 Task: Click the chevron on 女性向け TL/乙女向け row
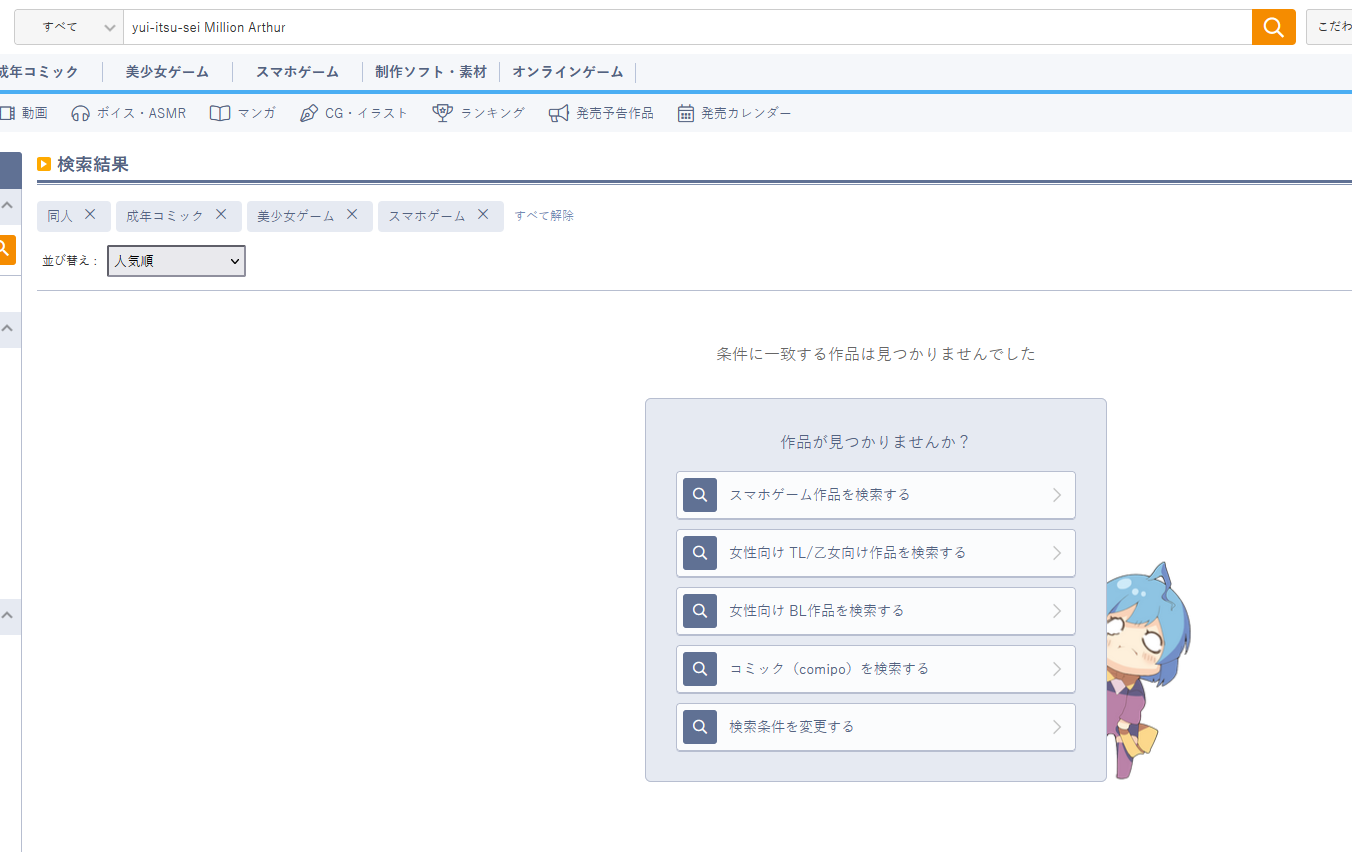[x=1057, y=553]
